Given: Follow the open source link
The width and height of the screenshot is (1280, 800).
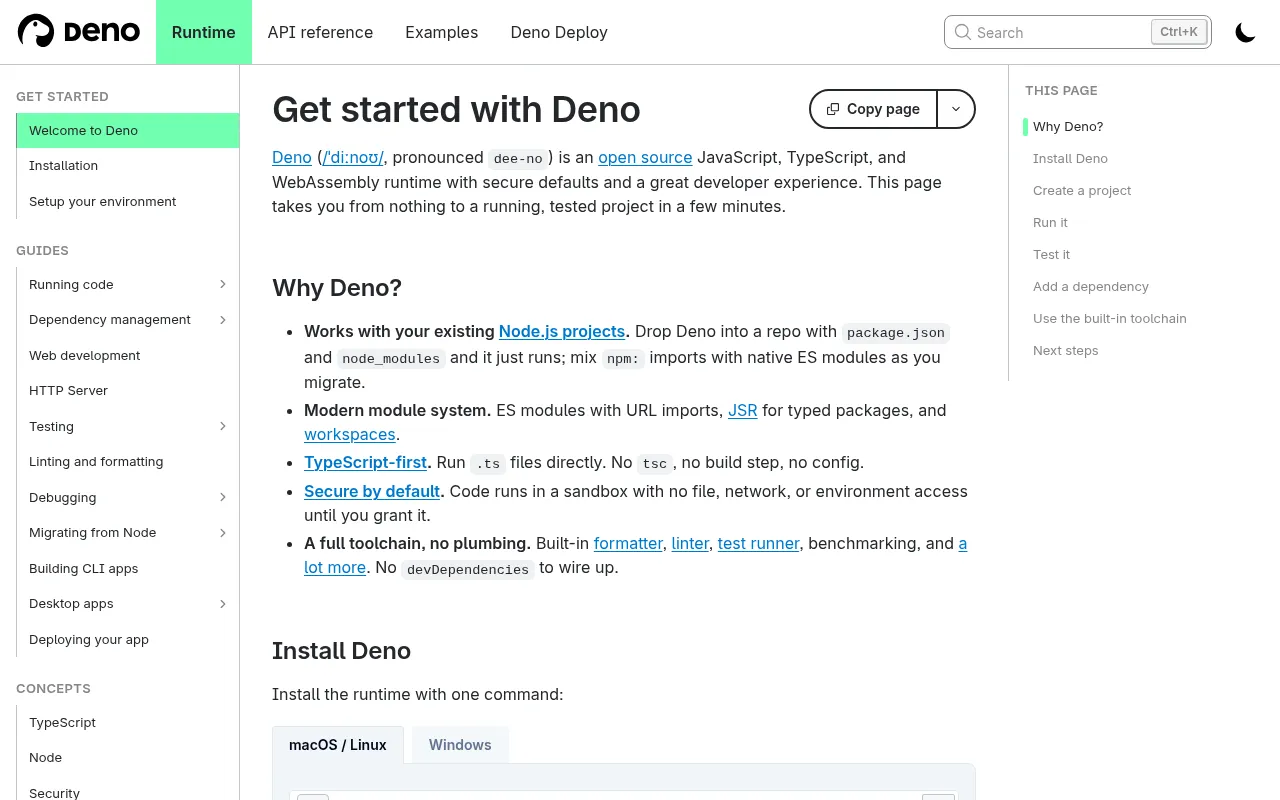Looking at the screenshot, I should [x=645, y=157].
